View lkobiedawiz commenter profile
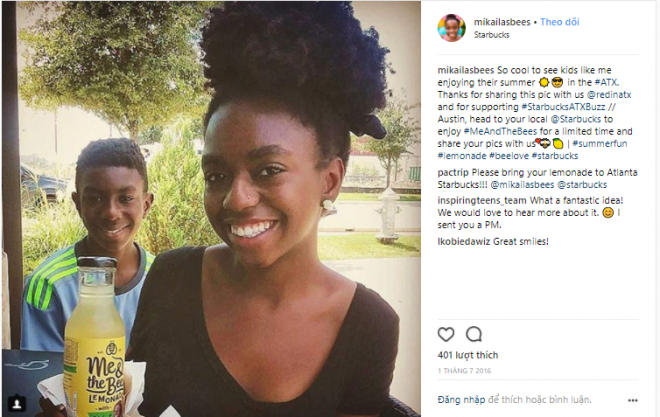Viewport: 660px width, 417px height. coord(464,242)
